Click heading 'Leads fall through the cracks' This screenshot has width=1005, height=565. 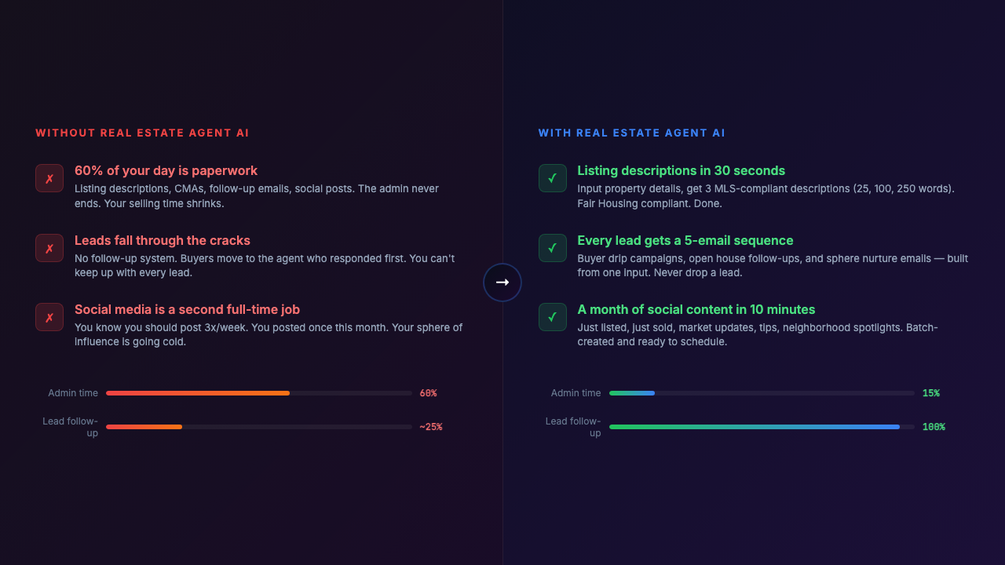point(162,240)
